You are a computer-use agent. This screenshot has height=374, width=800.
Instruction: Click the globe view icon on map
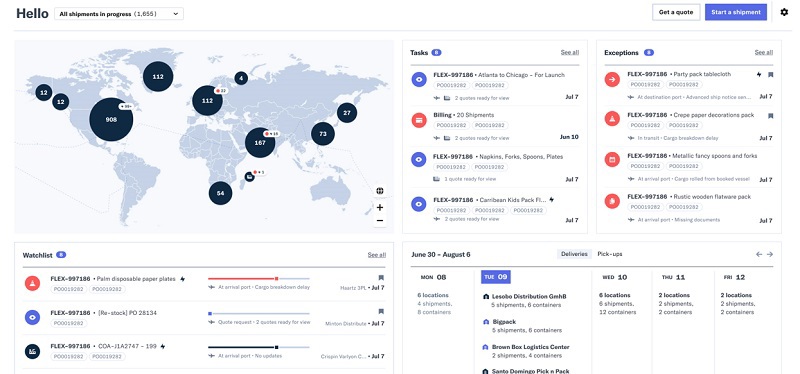tap(380, 191)
